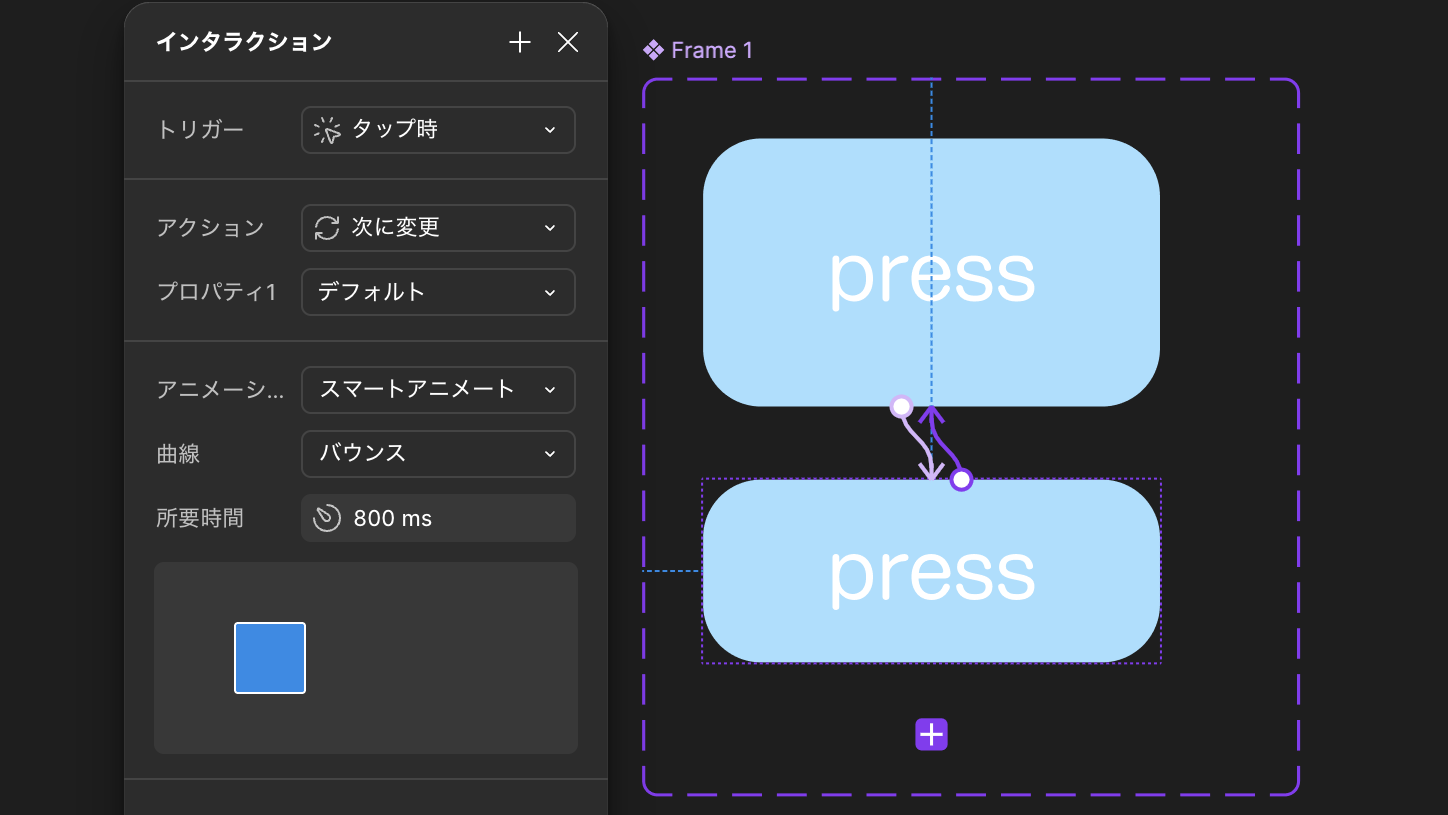
Task: Select the Frame 1 label
Action: (711, 50)
